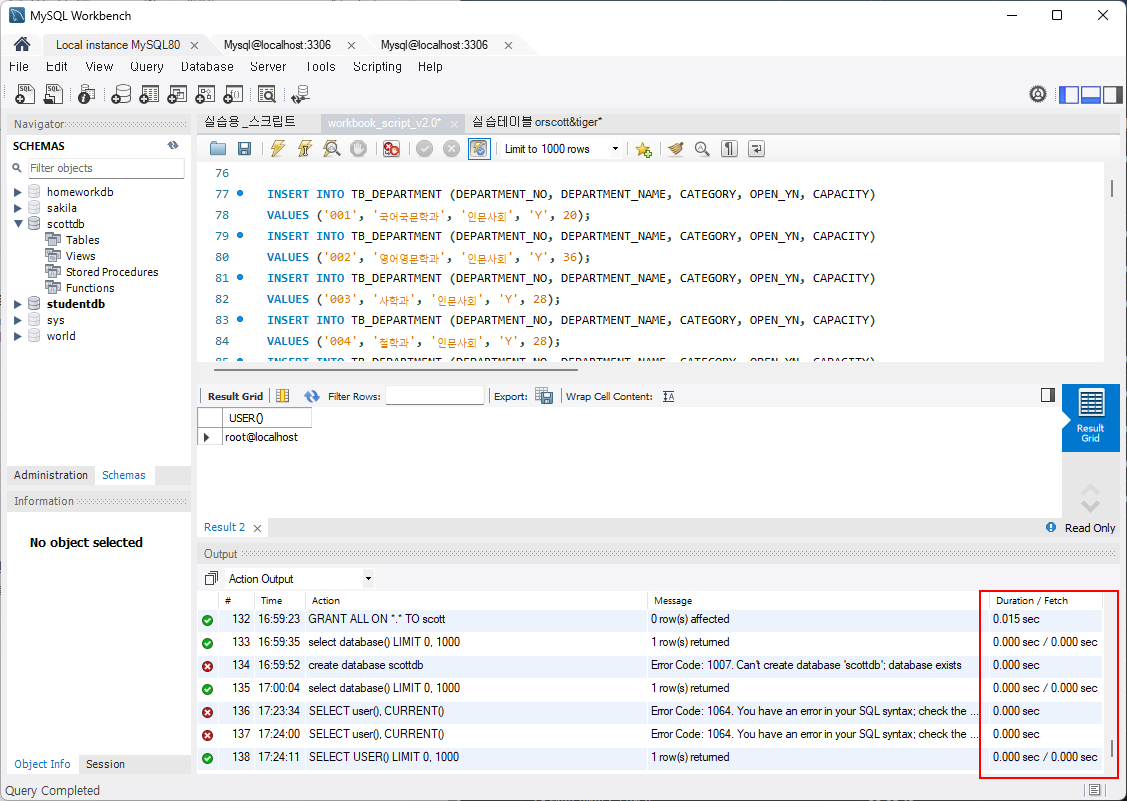Open the schema inspector
Screen dimensions: 1127x801
click(86, 93)
